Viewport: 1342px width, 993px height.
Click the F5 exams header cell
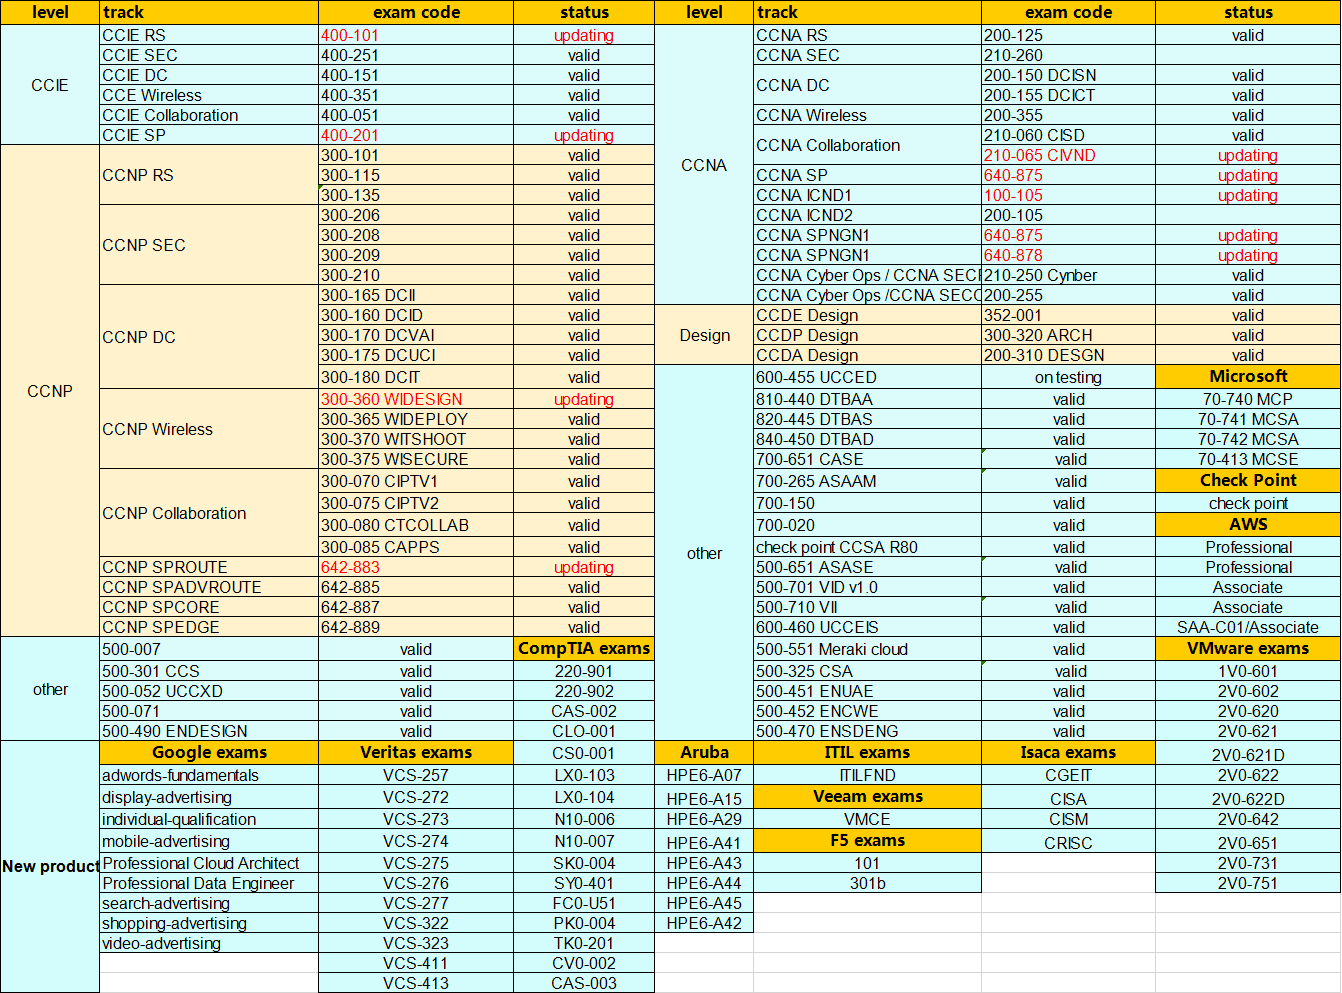tap(867, 840)
